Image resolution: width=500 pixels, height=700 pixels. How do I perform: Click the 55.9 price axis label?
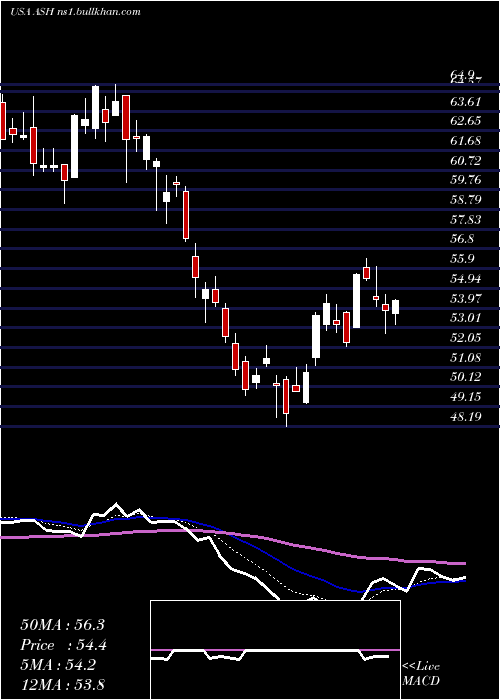462,259
